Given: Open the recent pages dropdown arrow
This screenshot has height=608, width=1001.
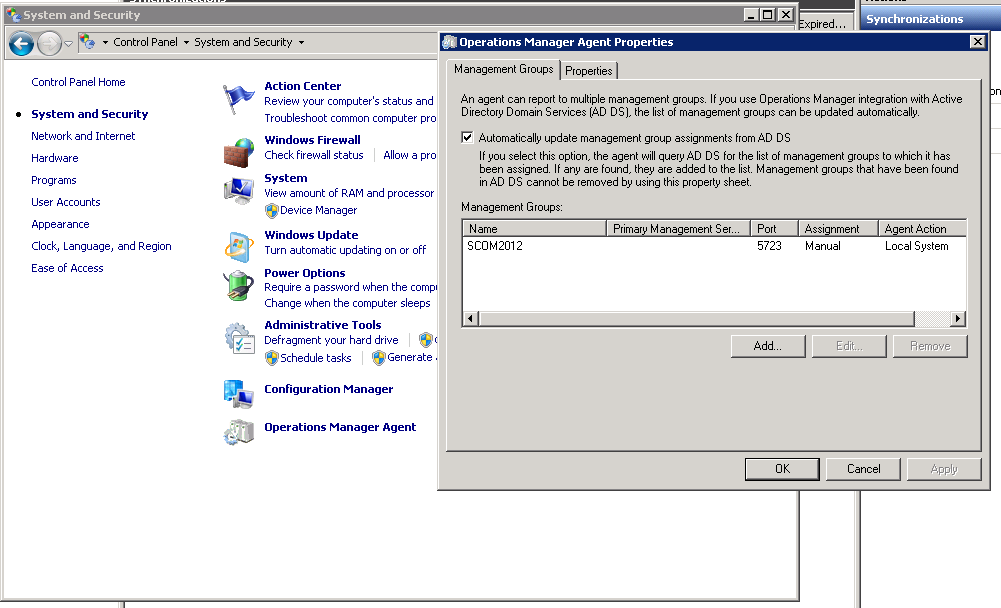Looking at the screenshot, I should (x=68, y=43).
